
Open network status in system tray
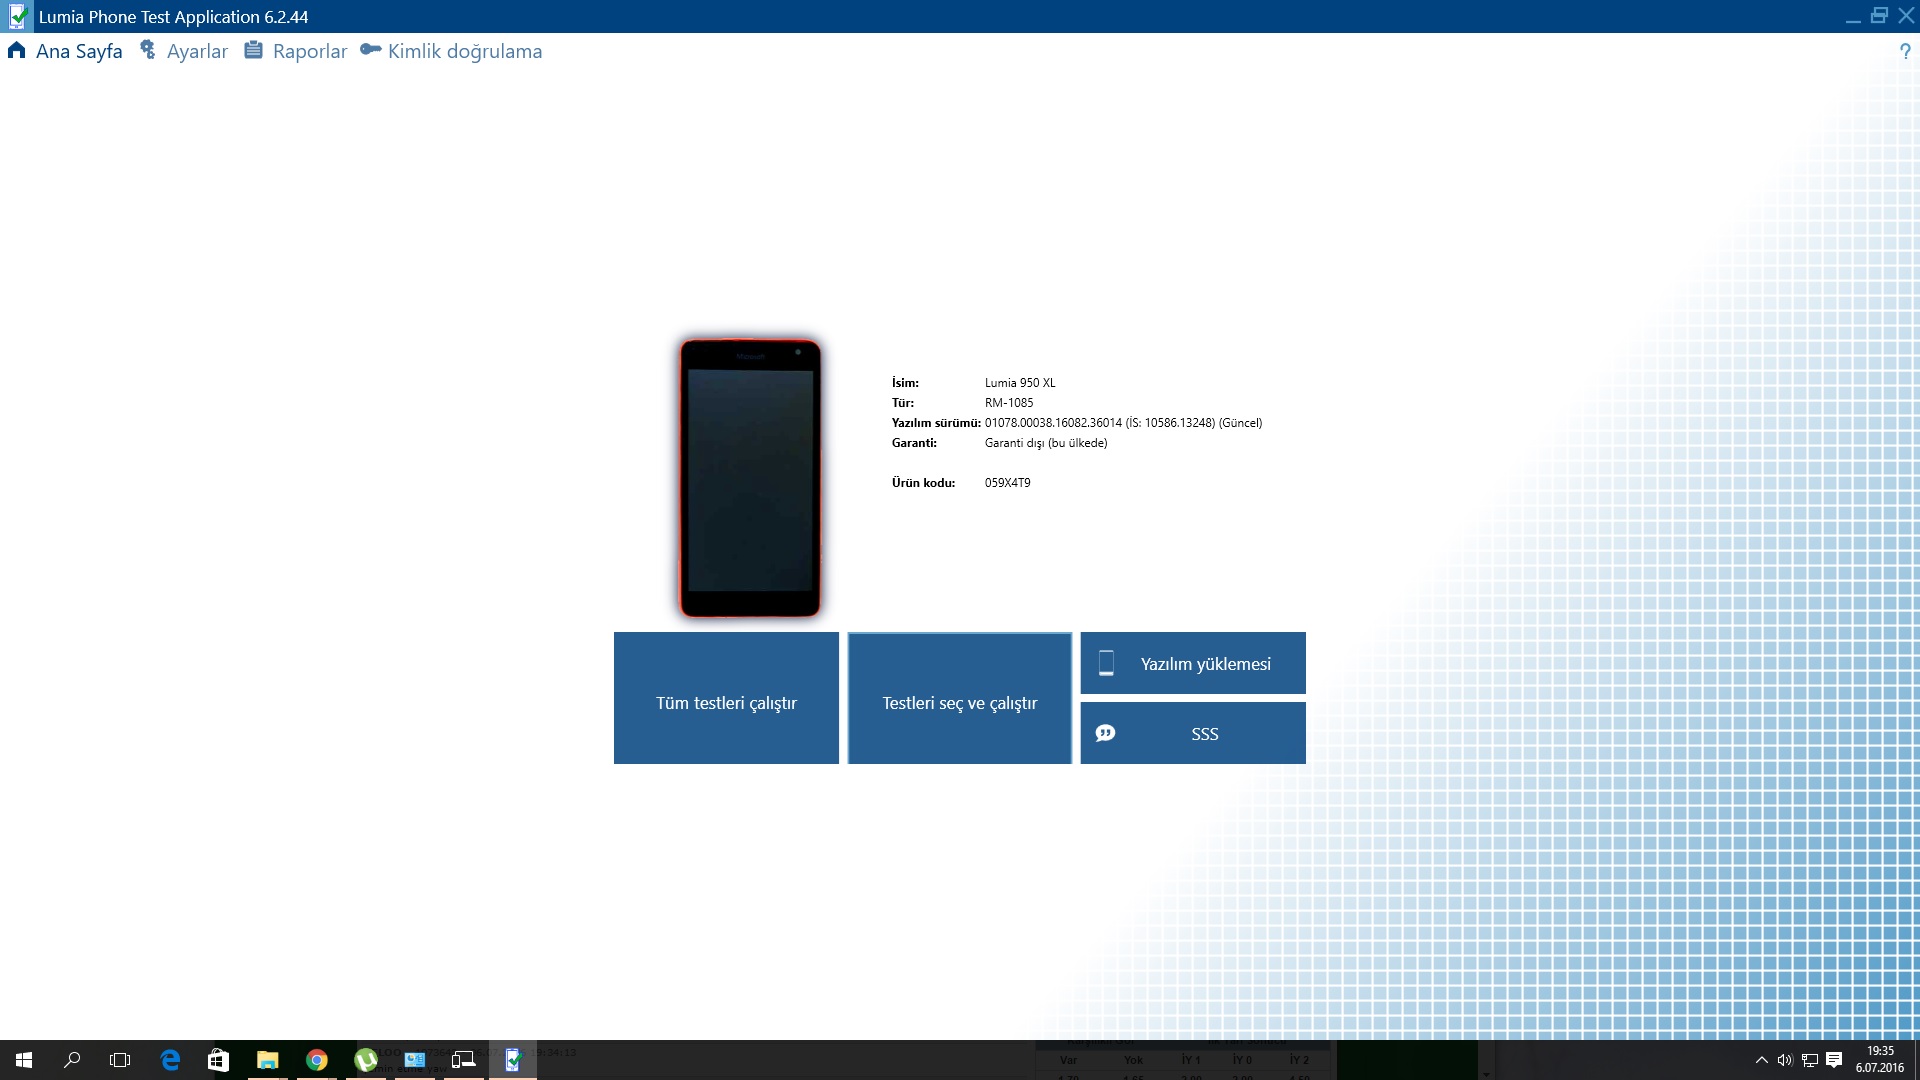coord(1810,1060)
